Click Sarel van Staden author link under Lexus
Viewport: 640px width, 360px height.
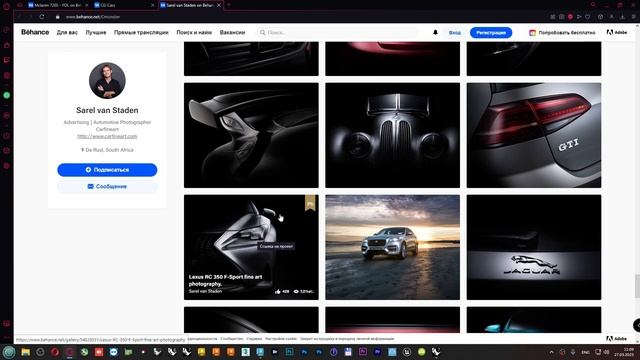[205, 291]
